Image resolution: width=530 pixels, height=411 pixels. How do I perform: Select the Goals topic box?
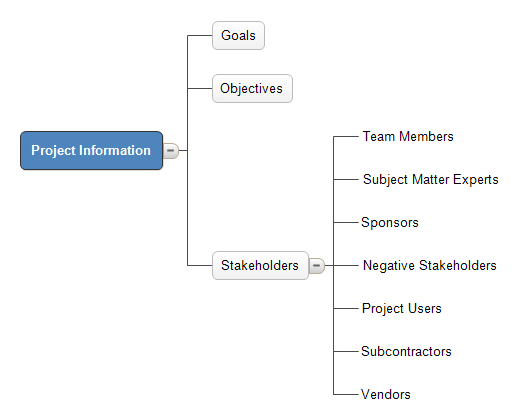(238, 35)
